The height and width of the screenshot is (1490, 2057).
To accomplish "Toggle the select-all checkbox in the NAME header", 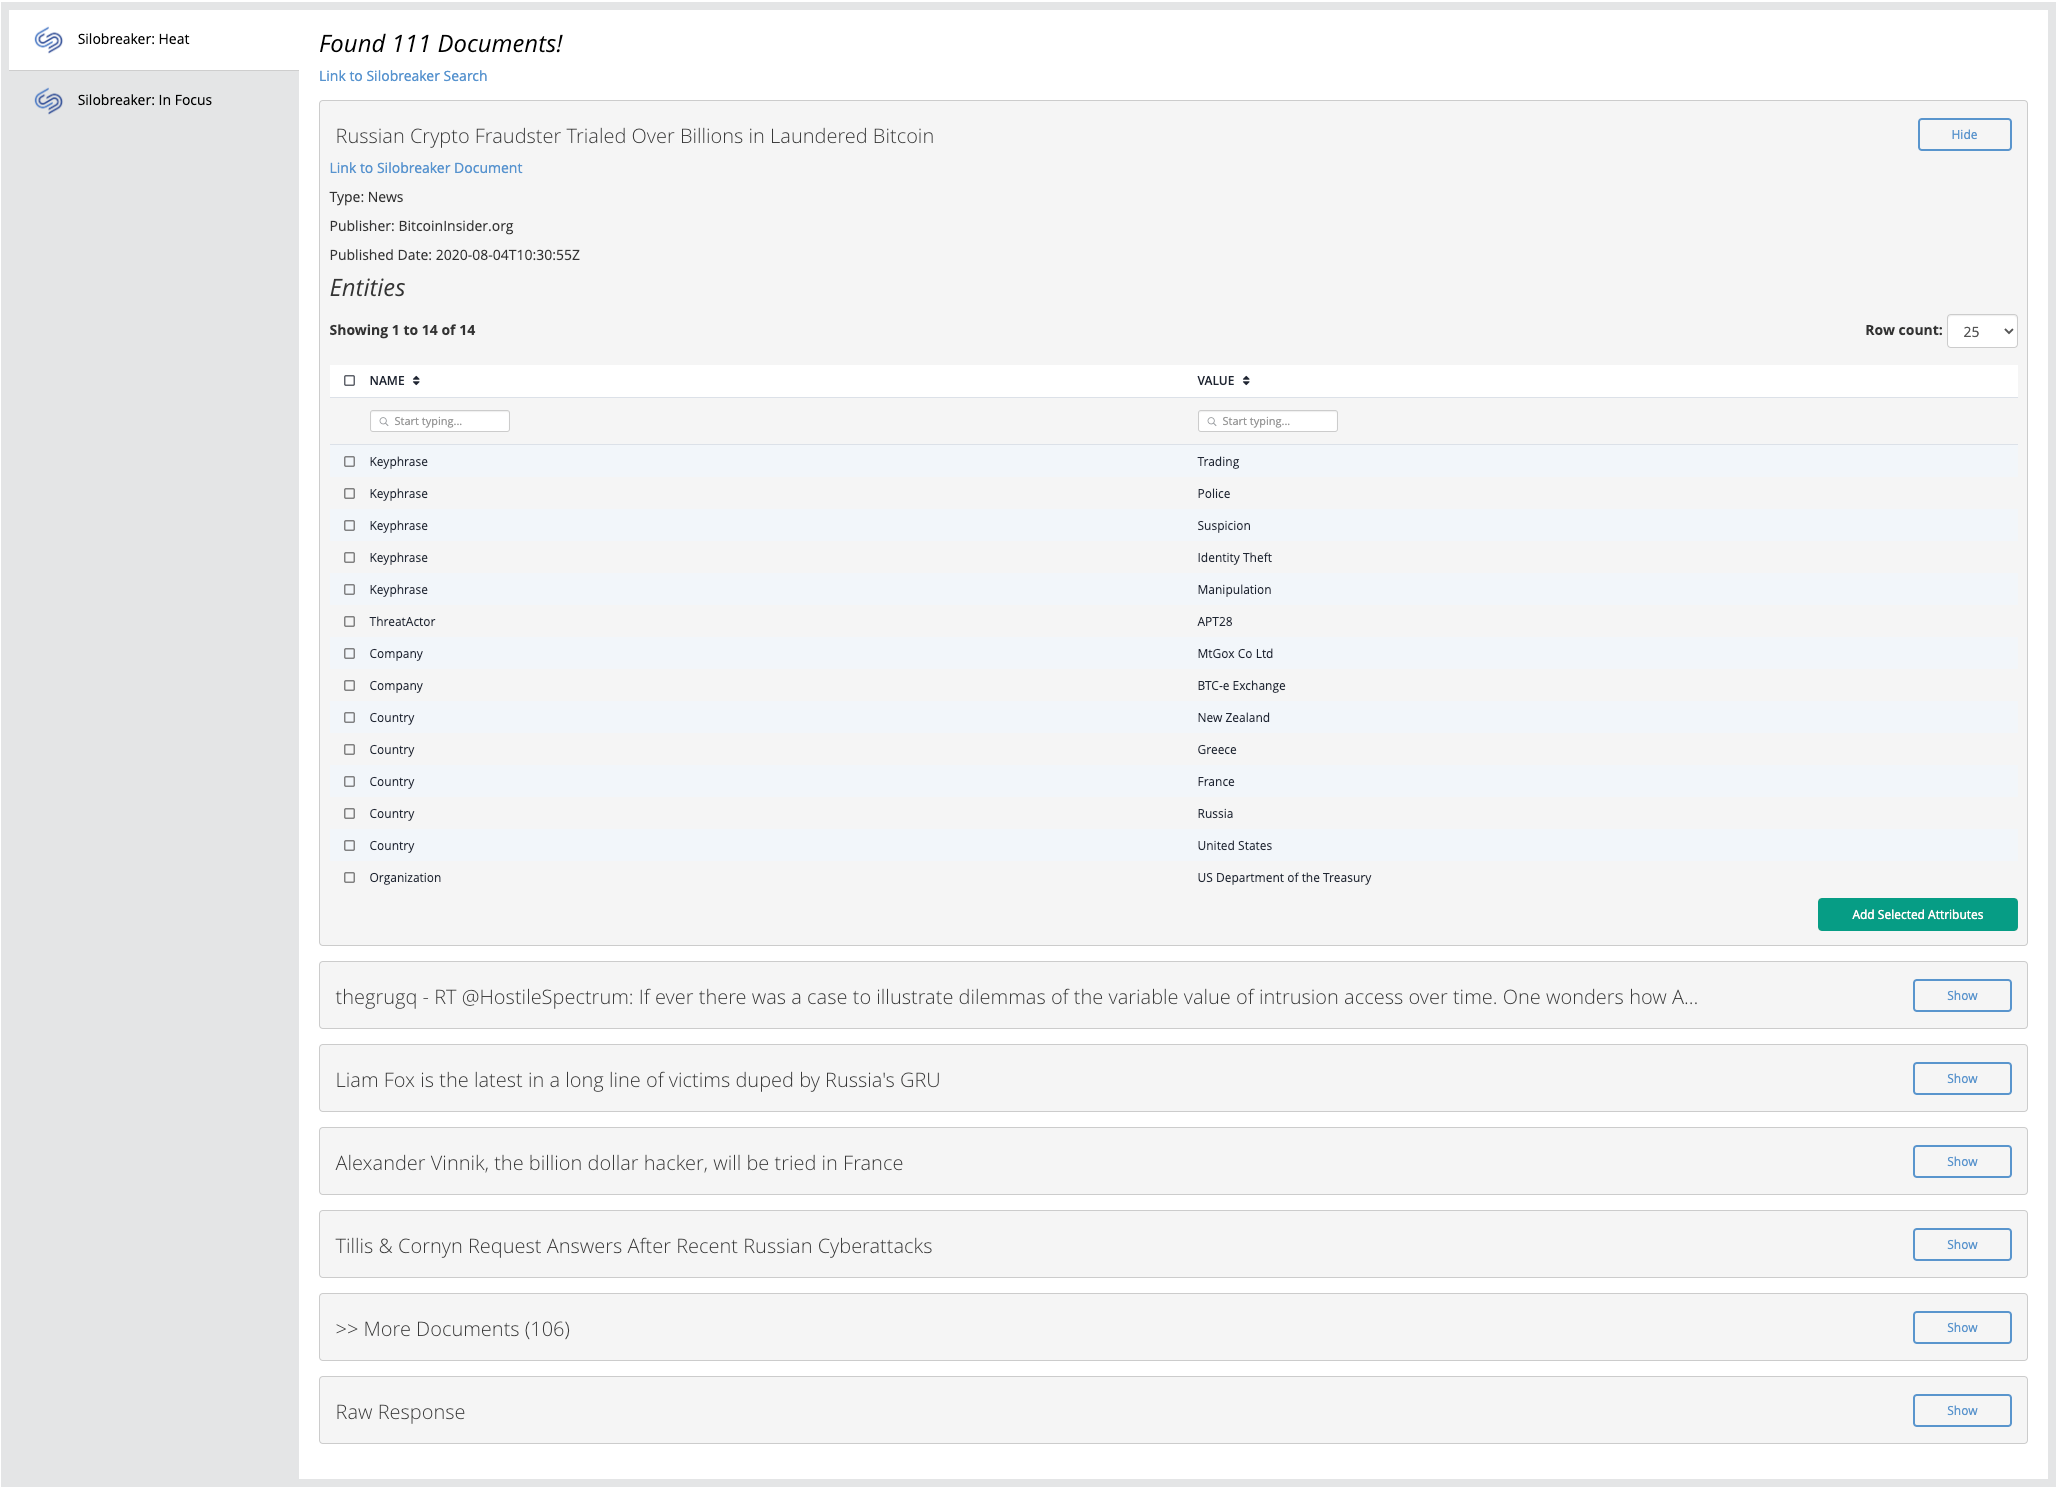I will coord(349,381).
